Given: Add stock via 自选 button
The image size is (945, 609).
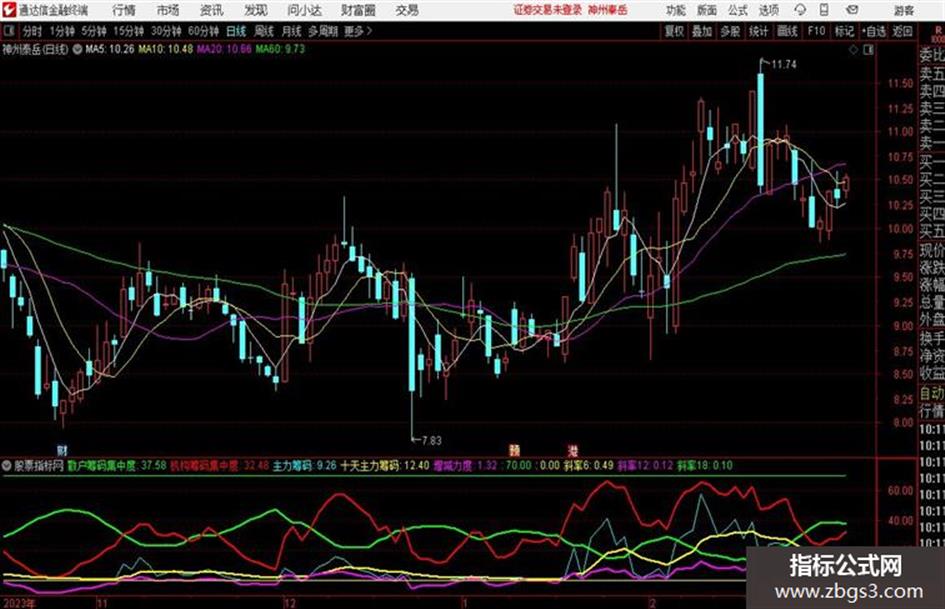Looking at the screenshot, I should tap(873, 31).
